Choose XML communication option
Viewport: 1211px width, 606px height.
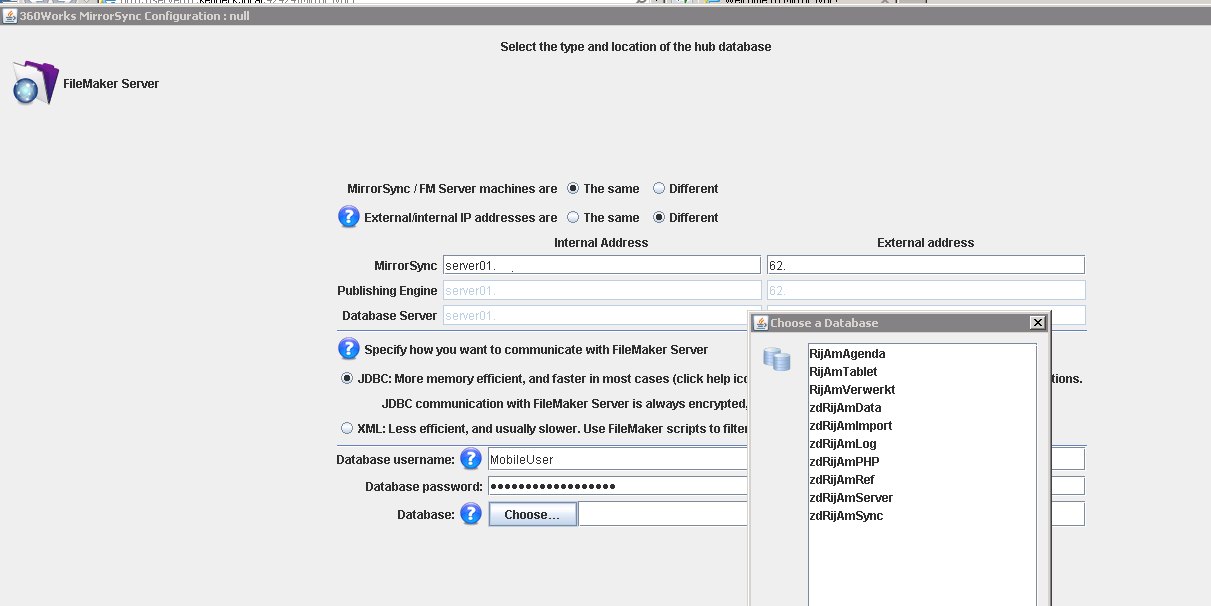347,428
